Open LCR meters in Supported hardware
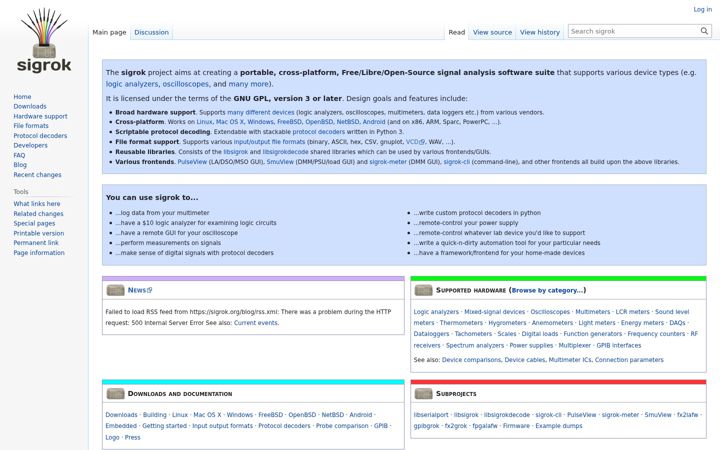This screenshot has width=720, height=450. pos(632,312)
